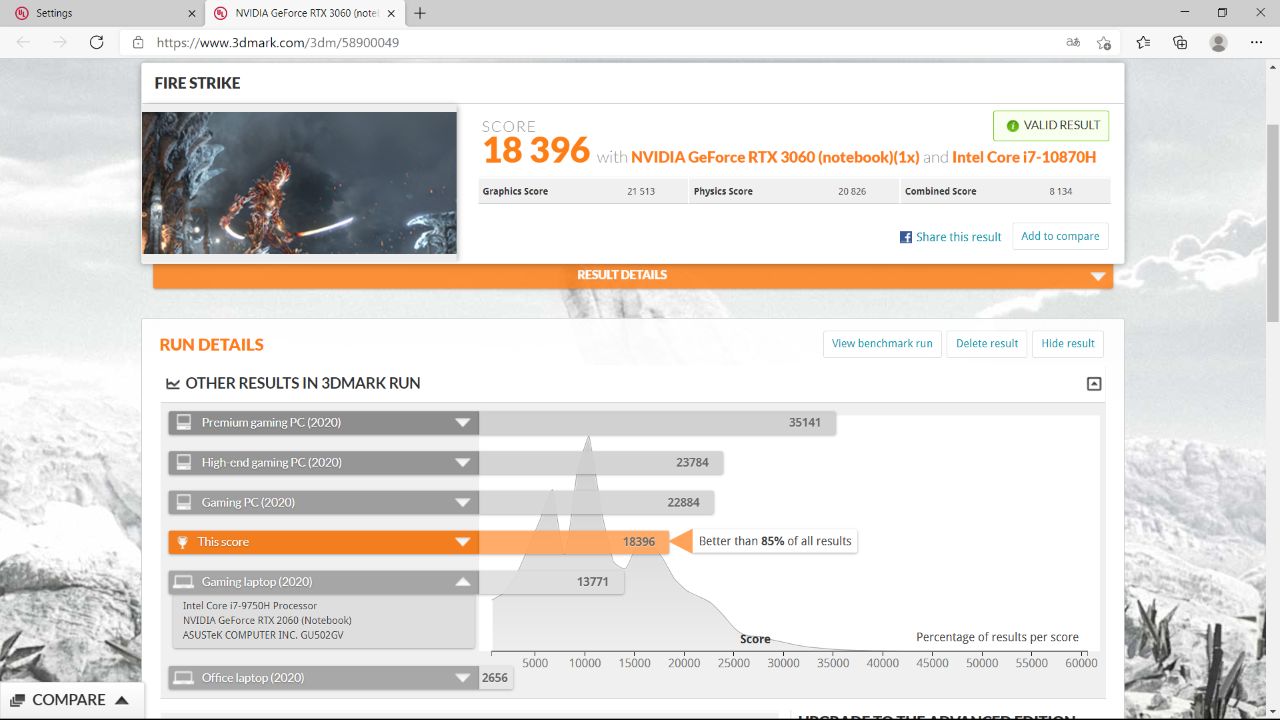1280x720 pixels.
Task: Collapse Other Results section via square toggle
Action: pos(1094,384)
